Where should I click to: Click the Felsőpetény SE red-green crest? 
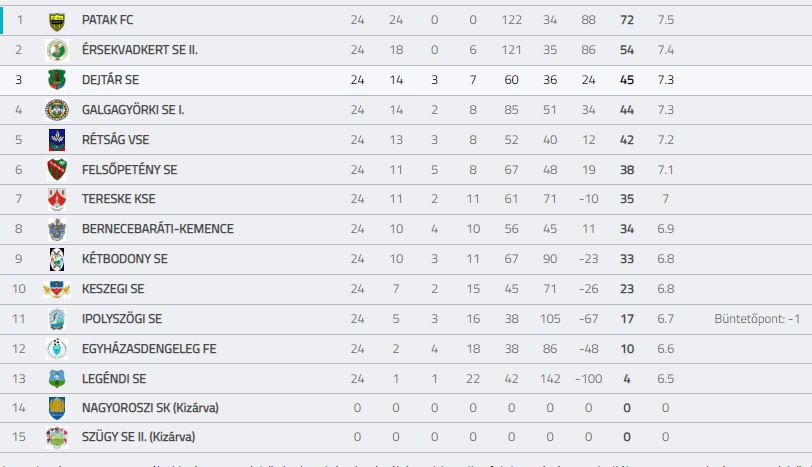coord(57,170)
